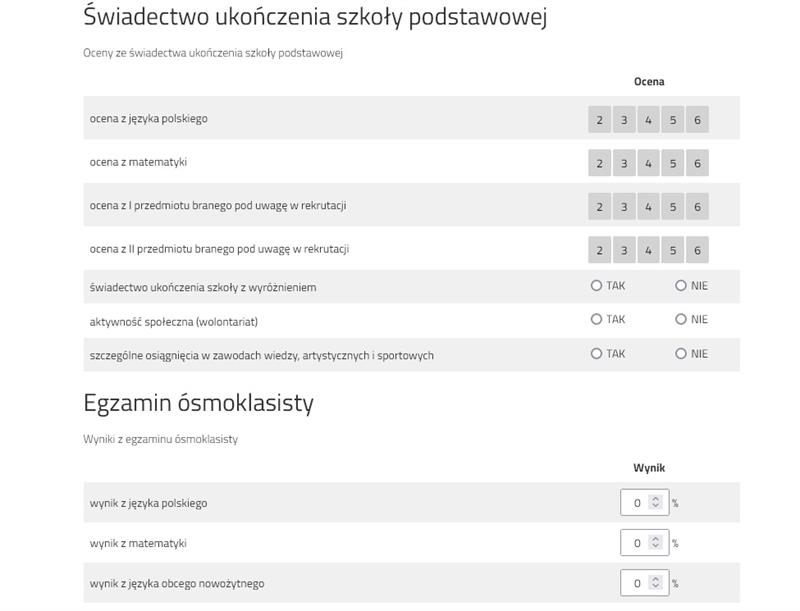Choose grade 6 for matematyka
This screenshot has height=611, width=800.
tap(697, 163)
